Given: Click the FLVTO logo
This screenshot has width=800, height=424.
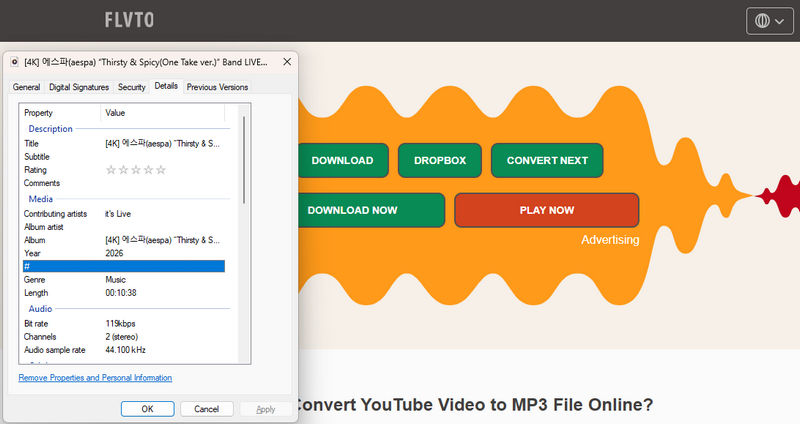Looking at the screenshot, I should [129, 20].
